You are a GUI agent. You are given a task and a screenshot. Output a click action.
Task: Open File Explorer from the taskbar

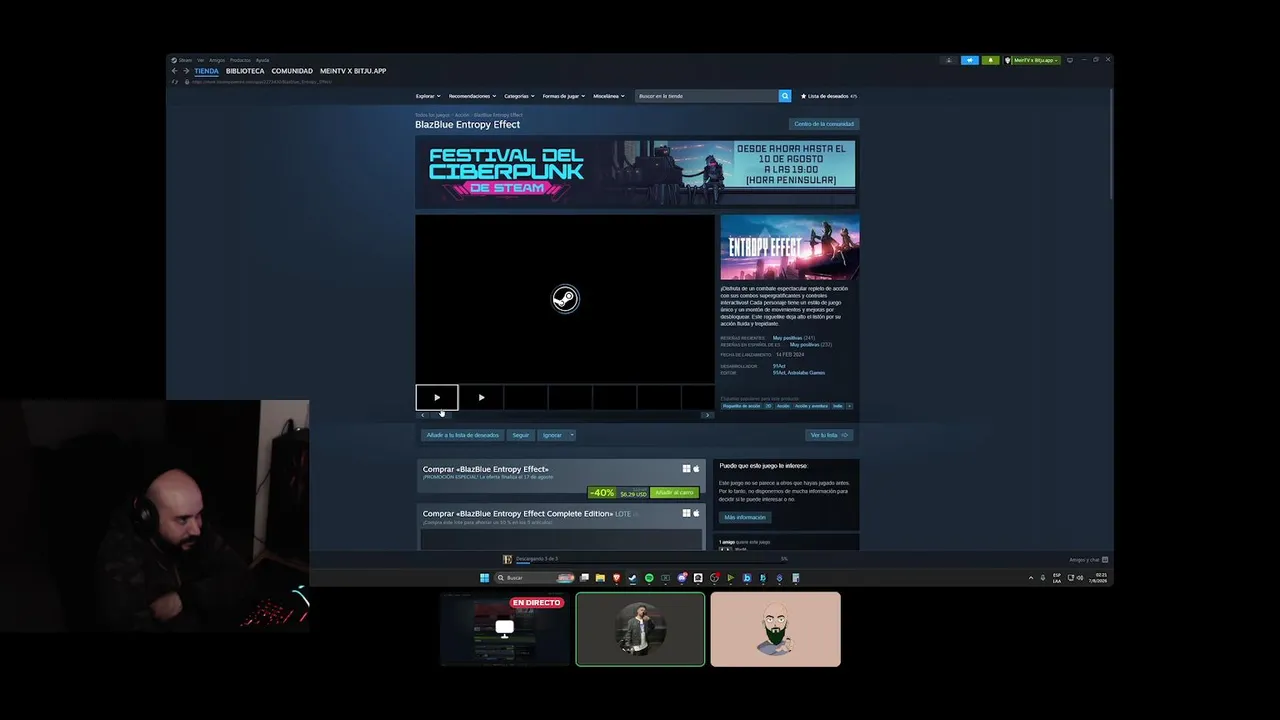pos(600,578)
